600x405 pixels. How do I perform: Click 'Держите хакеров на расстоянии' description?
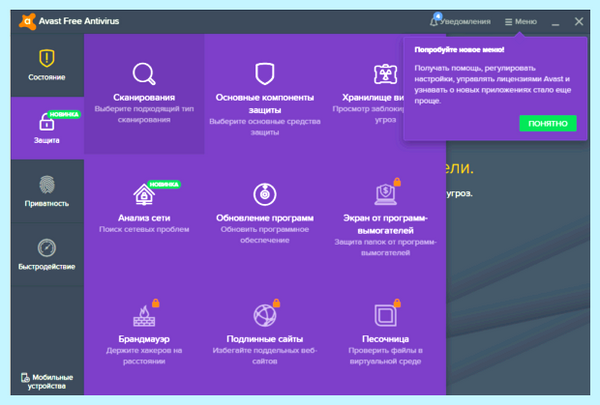pos(144,356)
